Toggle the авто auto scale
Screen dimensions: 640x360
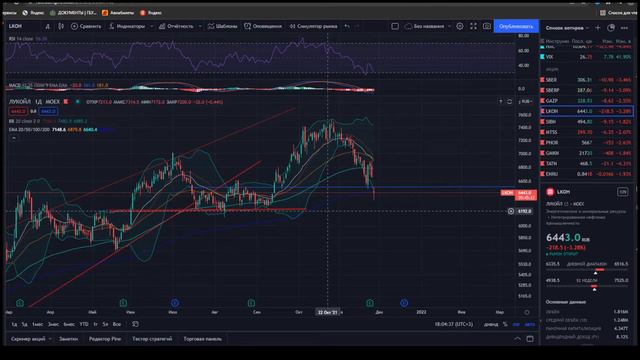coord(530,324)
